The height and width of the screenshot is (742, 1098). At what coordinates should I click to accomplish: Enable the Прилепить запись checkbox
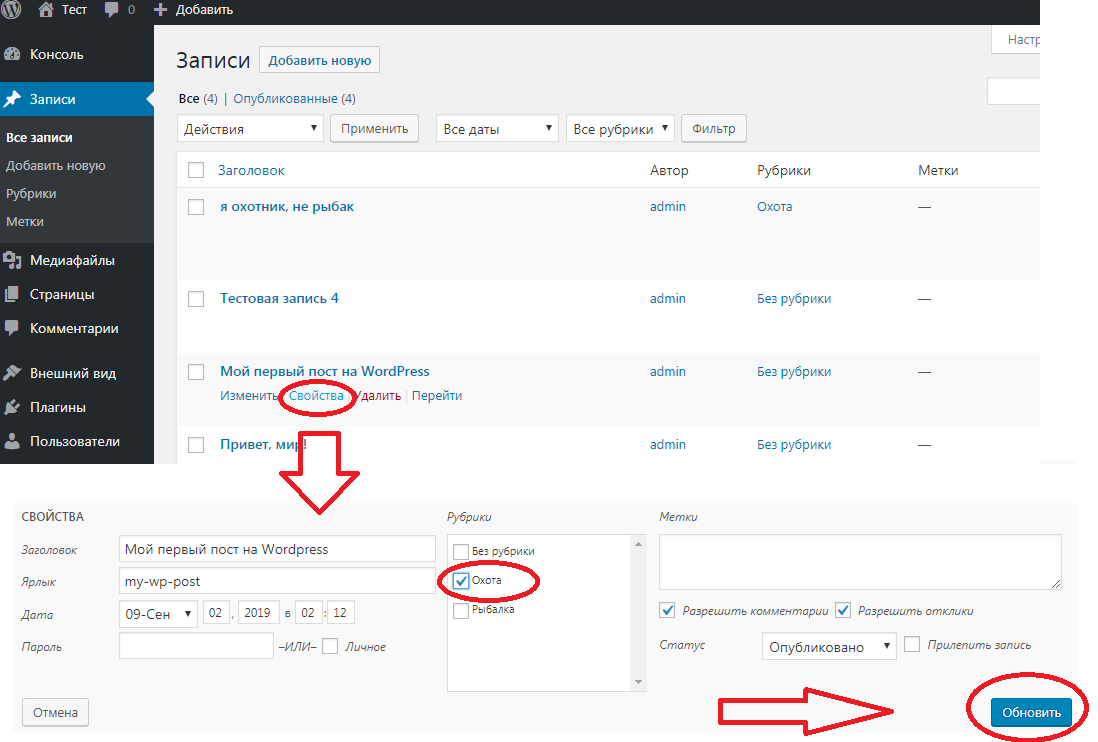(x=912, y=645)
